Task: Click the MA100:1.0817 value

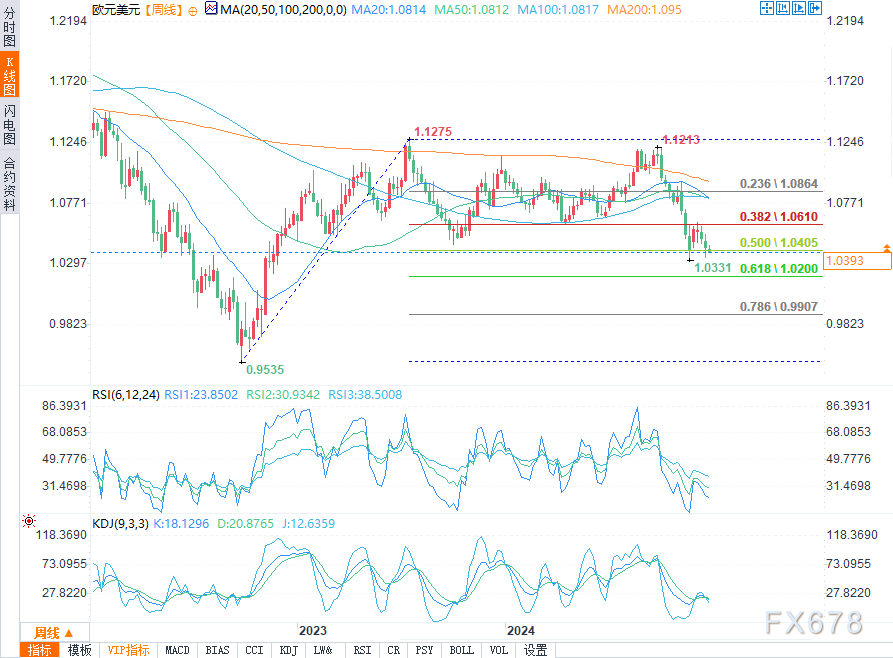Action: coord(558,10)
